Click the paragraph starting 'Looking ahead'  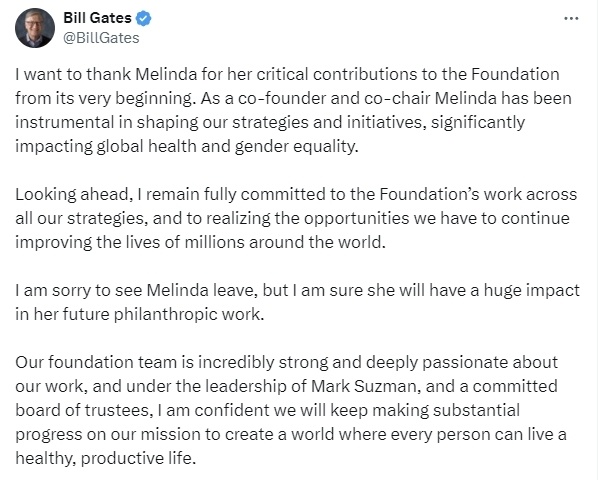[x=296, y=218]
